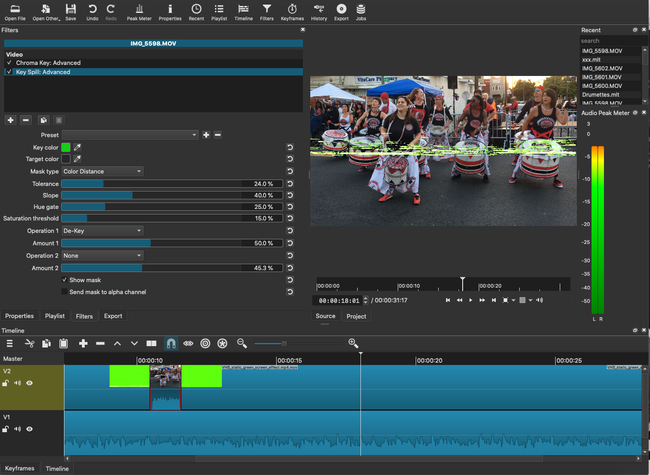The width and height of the screenshot is (650, 475).
Task: Click the add filter plus button
Action: [x=10, y=120]
